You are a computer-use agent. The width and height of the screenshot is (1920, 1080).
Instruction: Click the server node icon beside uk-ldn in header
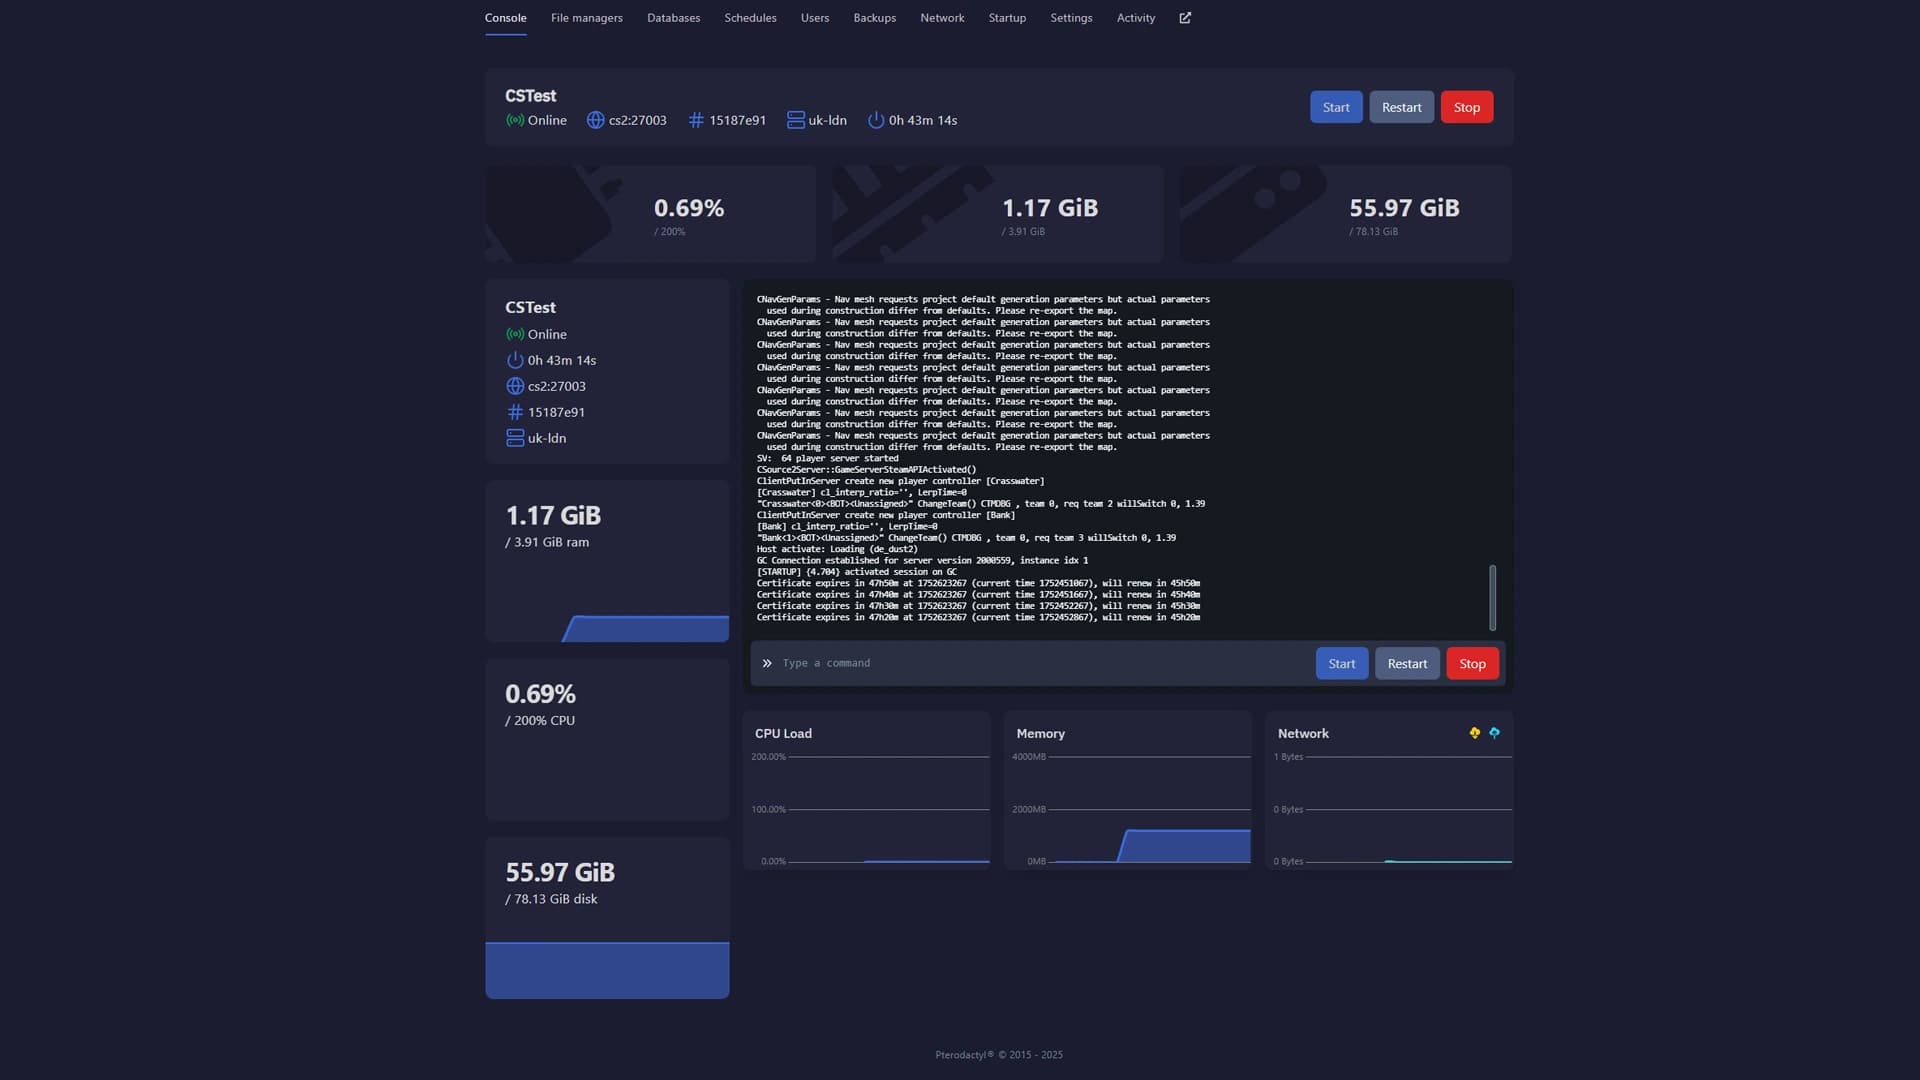coord(796,120)
